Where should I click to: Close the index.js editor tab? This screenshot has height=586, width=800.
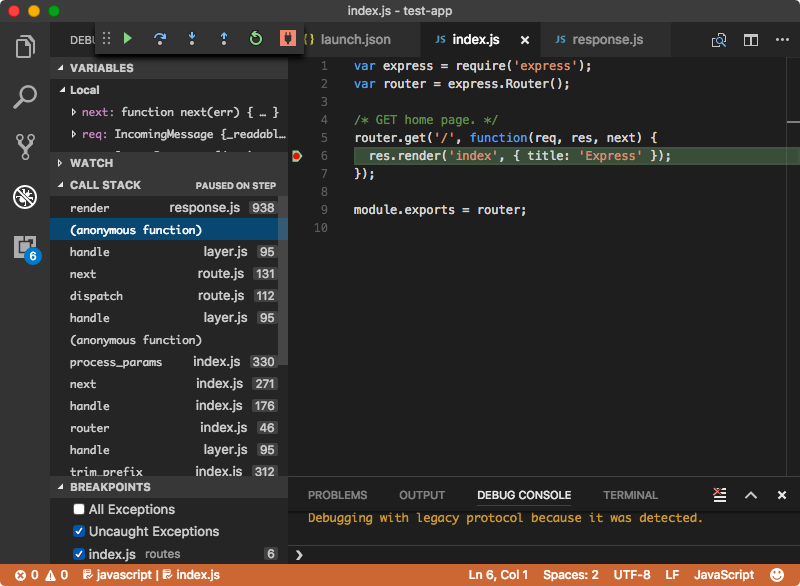524,40
